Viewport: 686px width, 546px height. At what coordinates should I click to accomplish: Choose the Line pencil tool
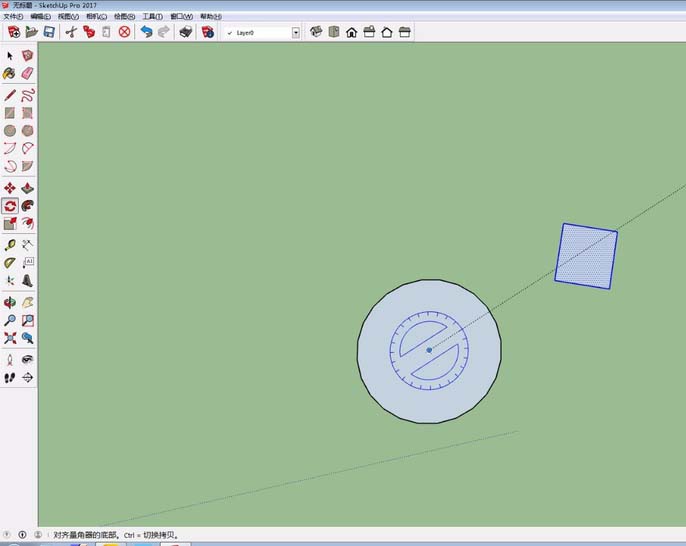[x=10, y=95]
